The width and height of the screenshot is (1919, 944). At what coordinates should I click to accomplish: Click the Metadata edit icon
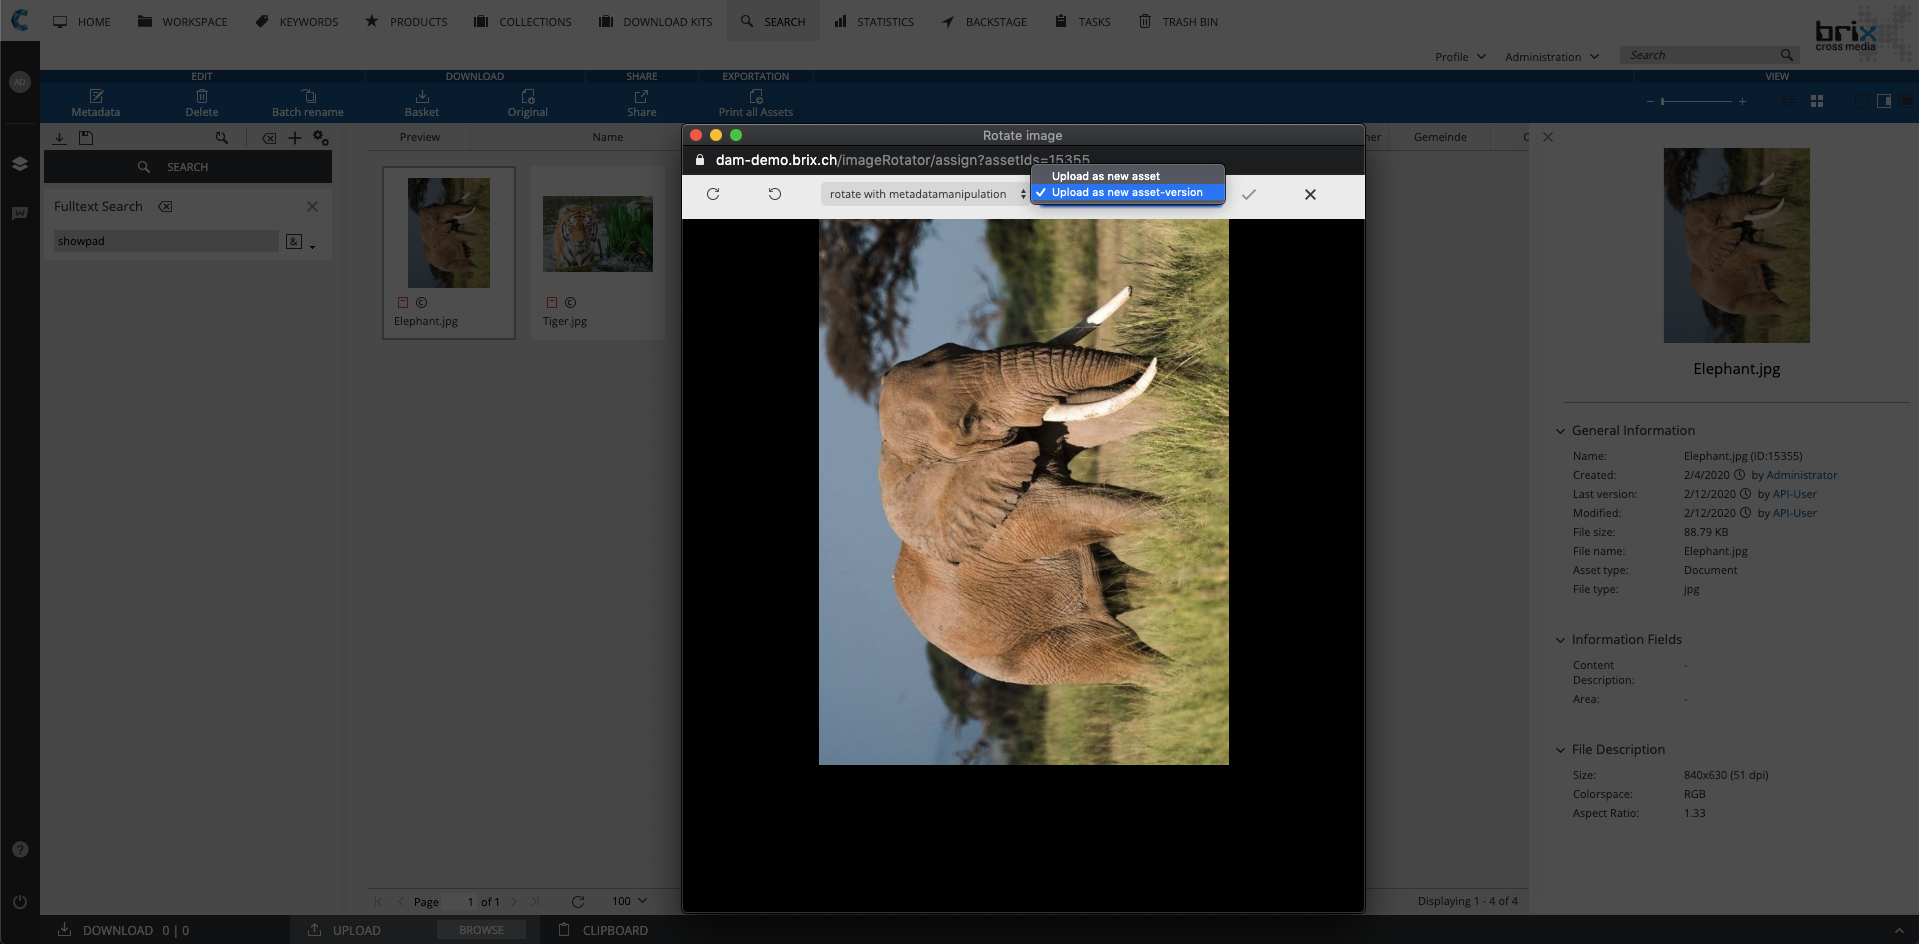click(96, 97)
